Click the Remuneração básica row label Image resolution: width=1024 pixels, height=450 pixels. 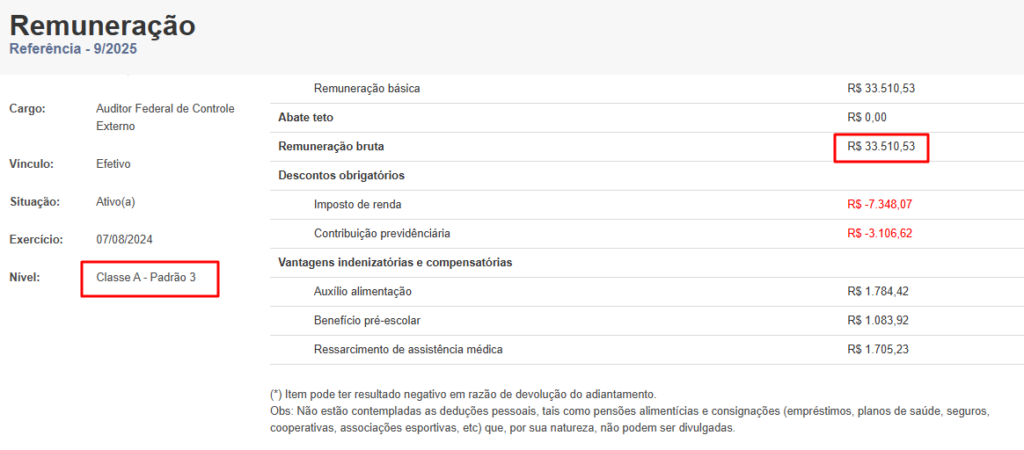pos(367,88)
